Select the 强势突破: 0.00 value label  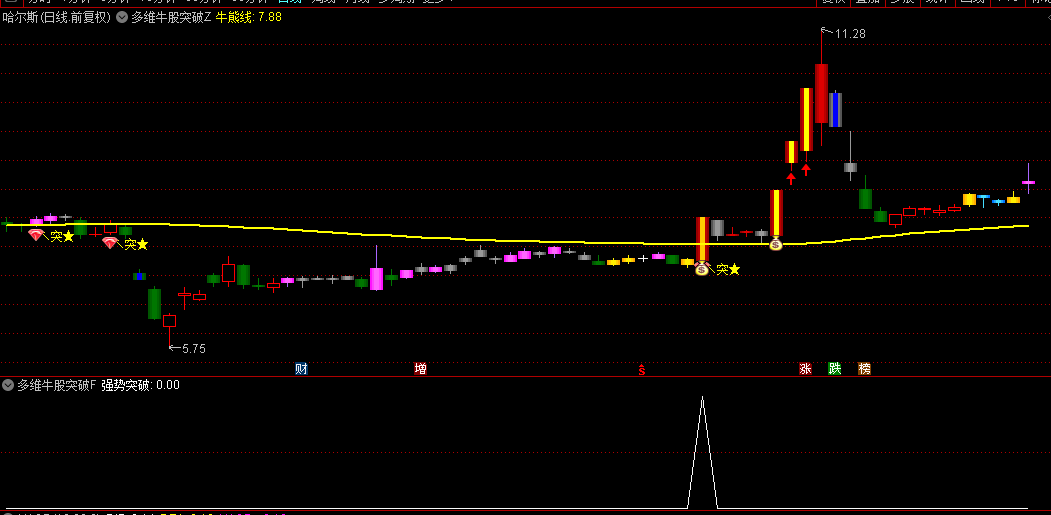pos(141,385)
